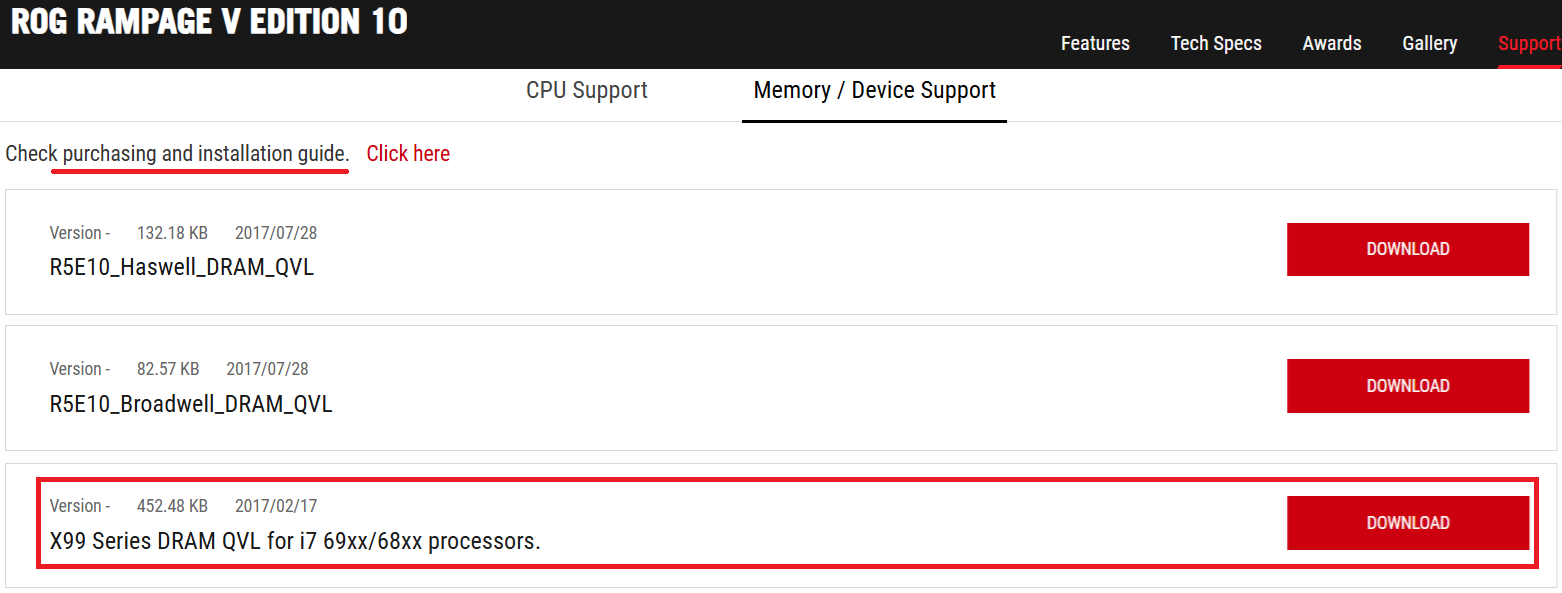Viewport: 1562px width, 593px height.
Task: Click the R5E10_Broadwell_DRAM_QVL title
Action: click(191, 404)
